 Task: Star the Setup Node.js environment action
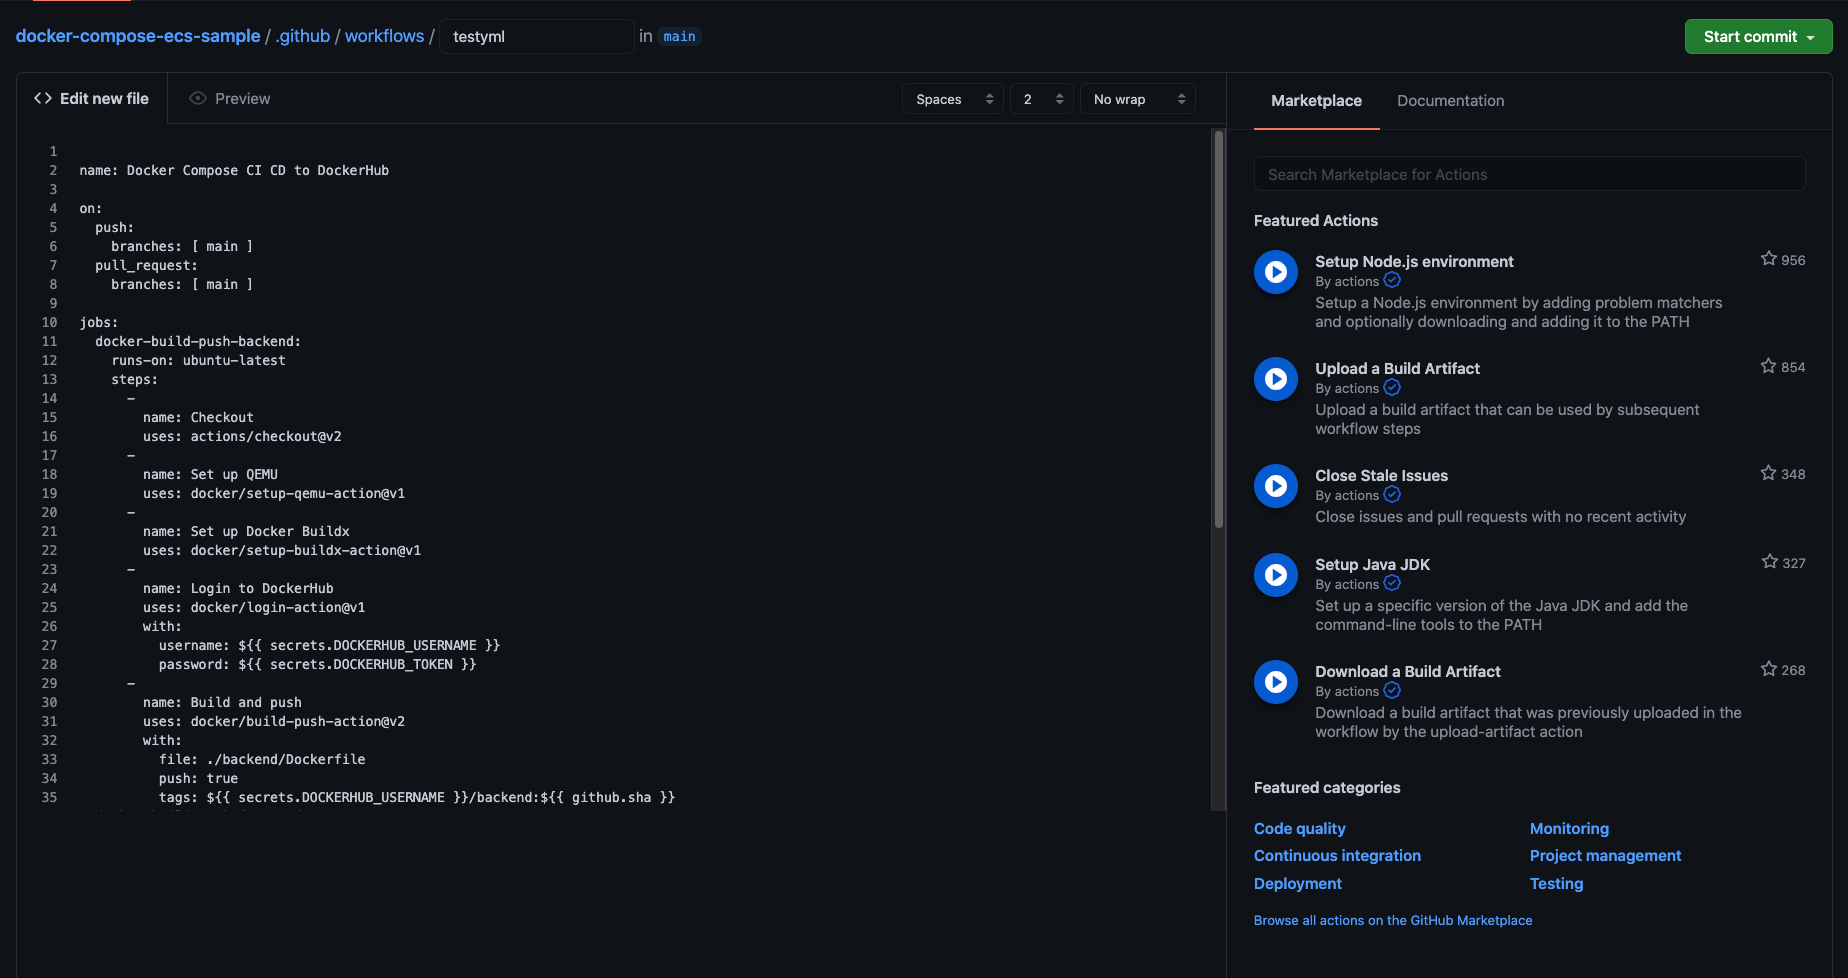1769,259
